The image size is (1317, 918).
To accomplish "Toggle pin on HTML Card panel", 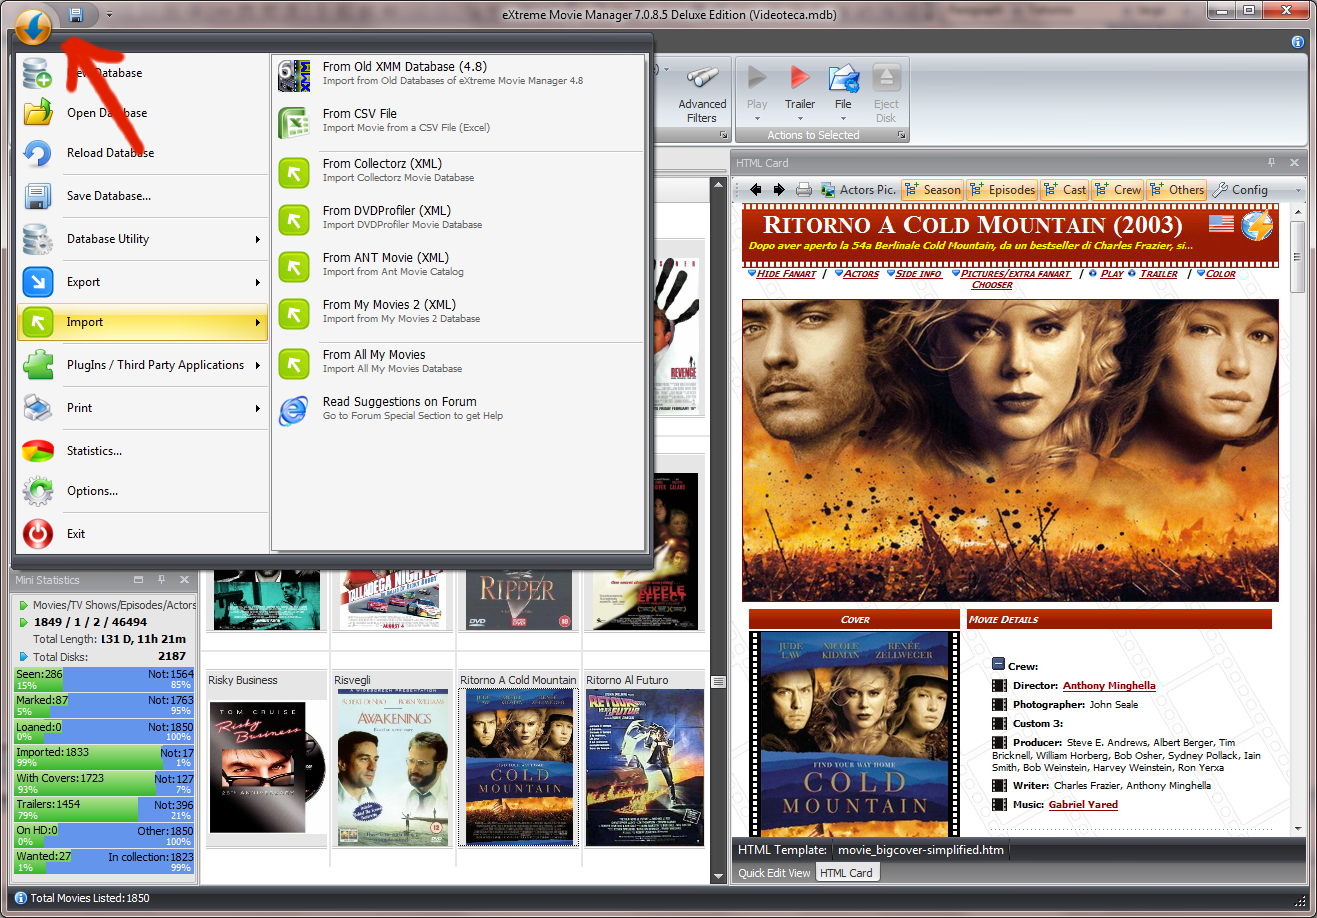I will point(1271,162).
